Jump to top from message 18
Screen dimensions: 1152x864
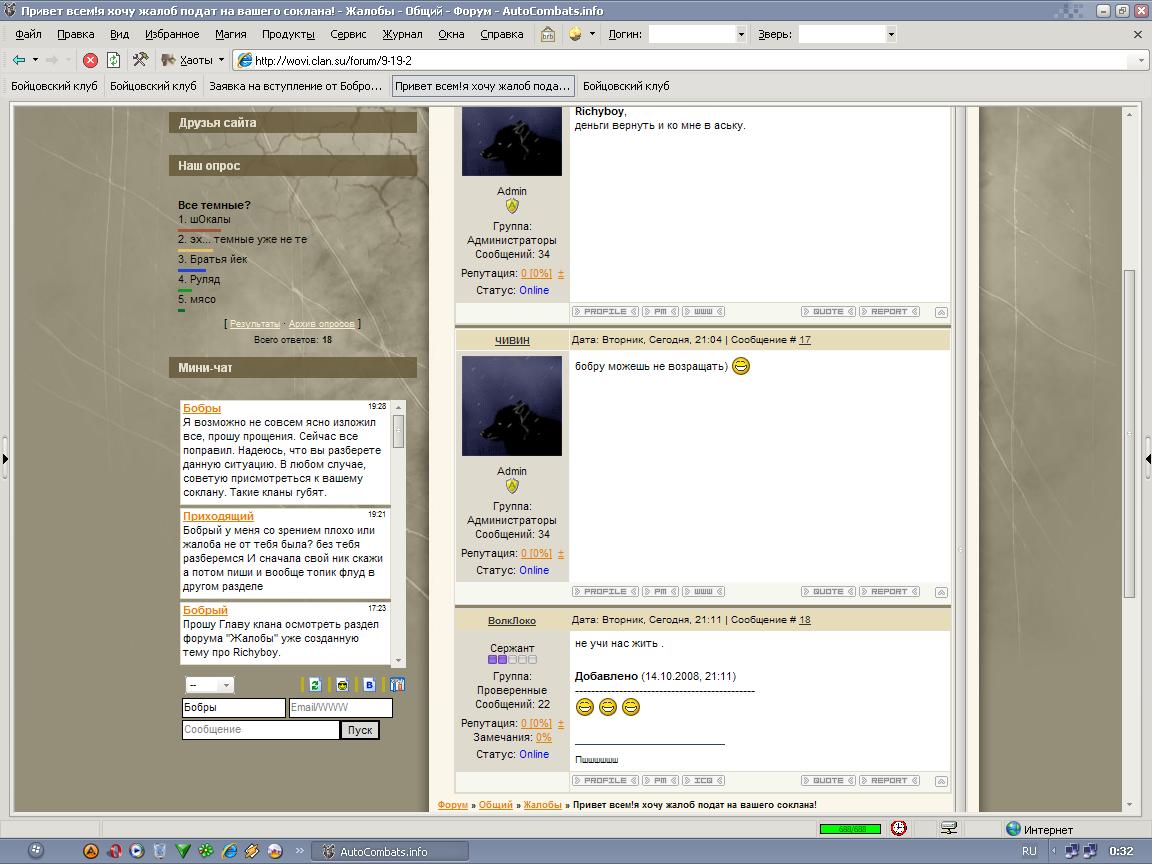[x=941, y=781]
